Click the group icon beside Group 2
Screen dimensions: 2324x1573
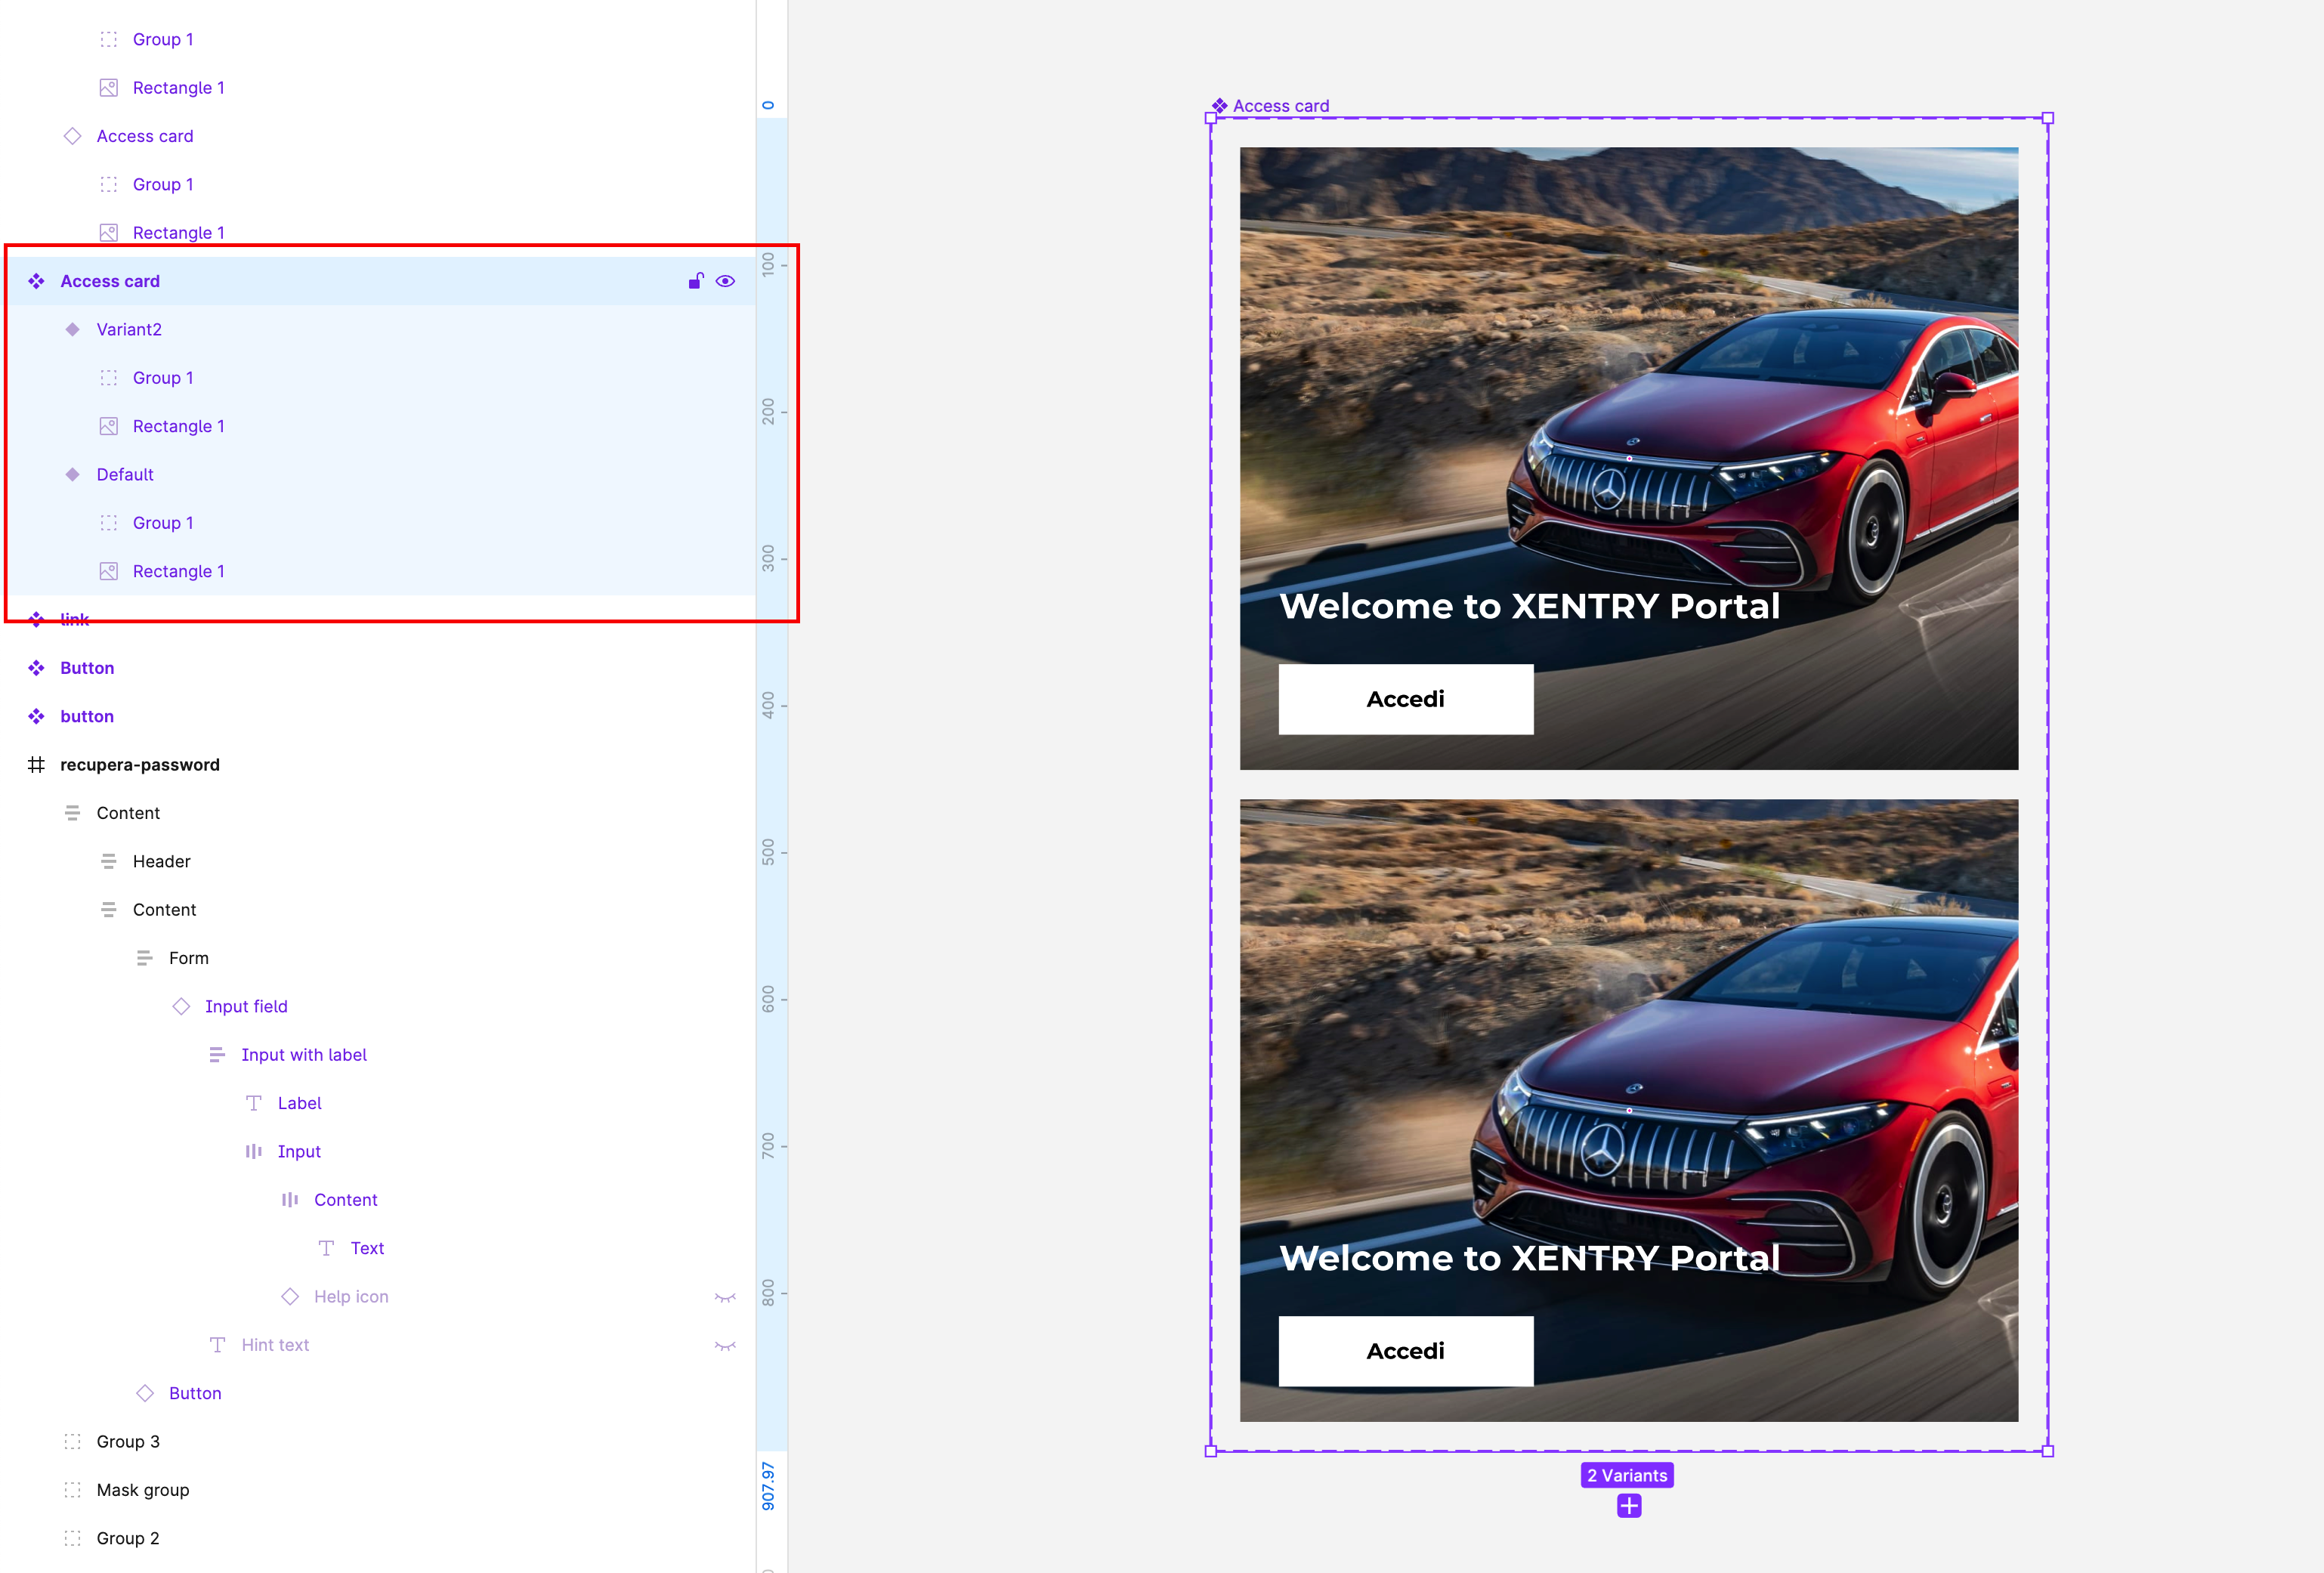coord(72,1538)
